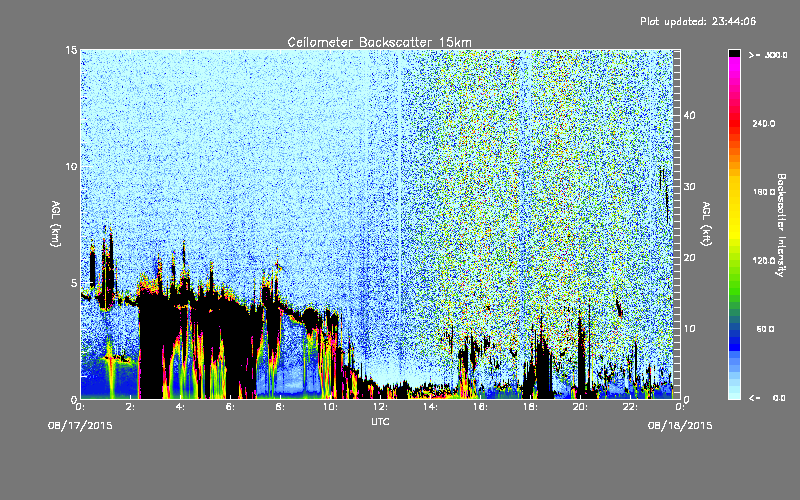Click the '40' kft tick on right axis

pos(689,115)
